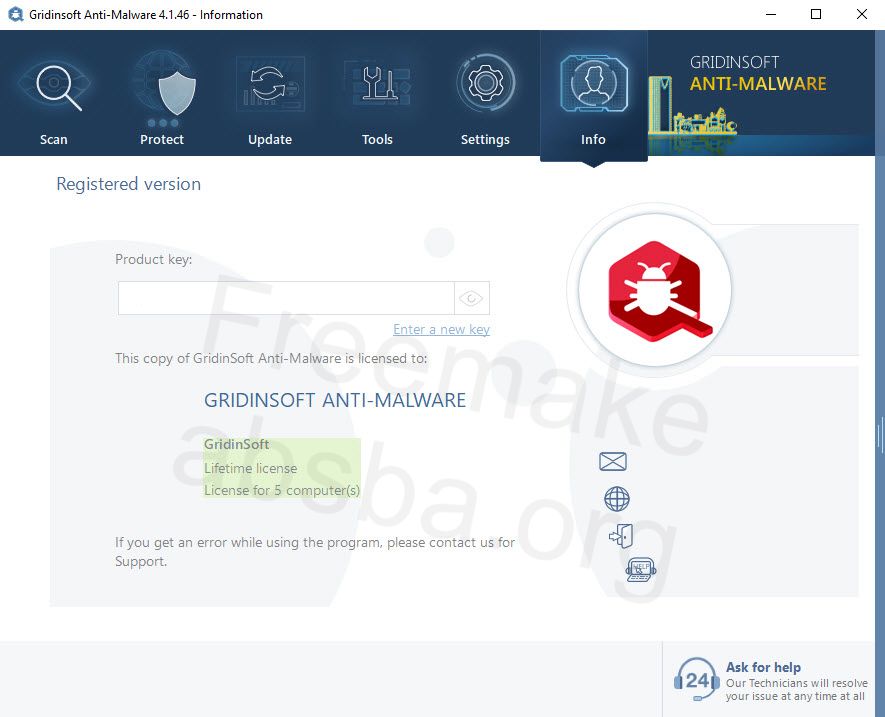
Task: Follow the 'Enter a new key' link
Action: pos(441,329)
